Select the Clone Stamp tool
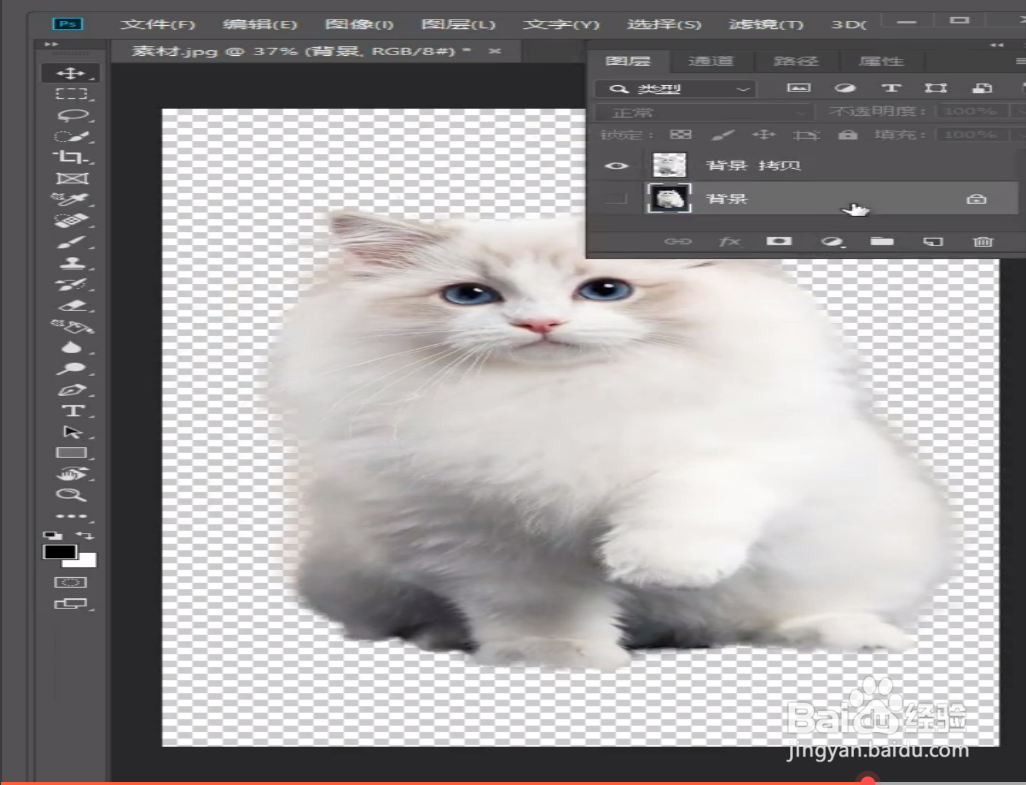The image size is (1026, 785). tap(71, 263)
